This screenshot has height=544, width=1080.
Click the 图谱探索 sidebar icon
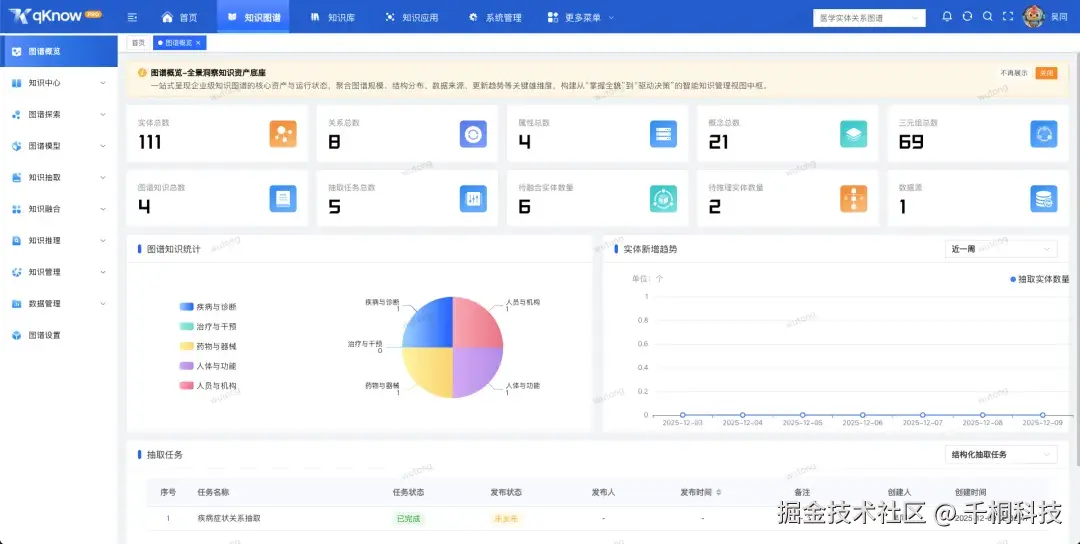pos(17,114)
